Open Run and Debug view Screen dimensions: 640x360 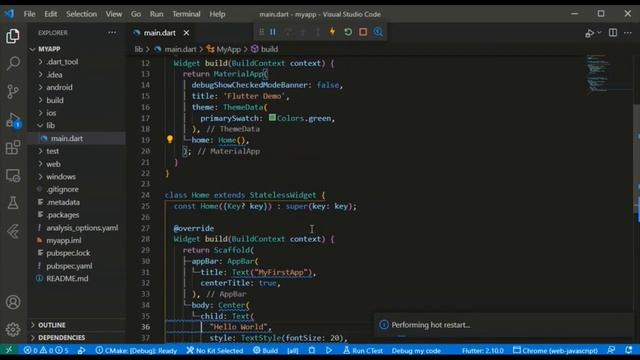coord(13,120)
